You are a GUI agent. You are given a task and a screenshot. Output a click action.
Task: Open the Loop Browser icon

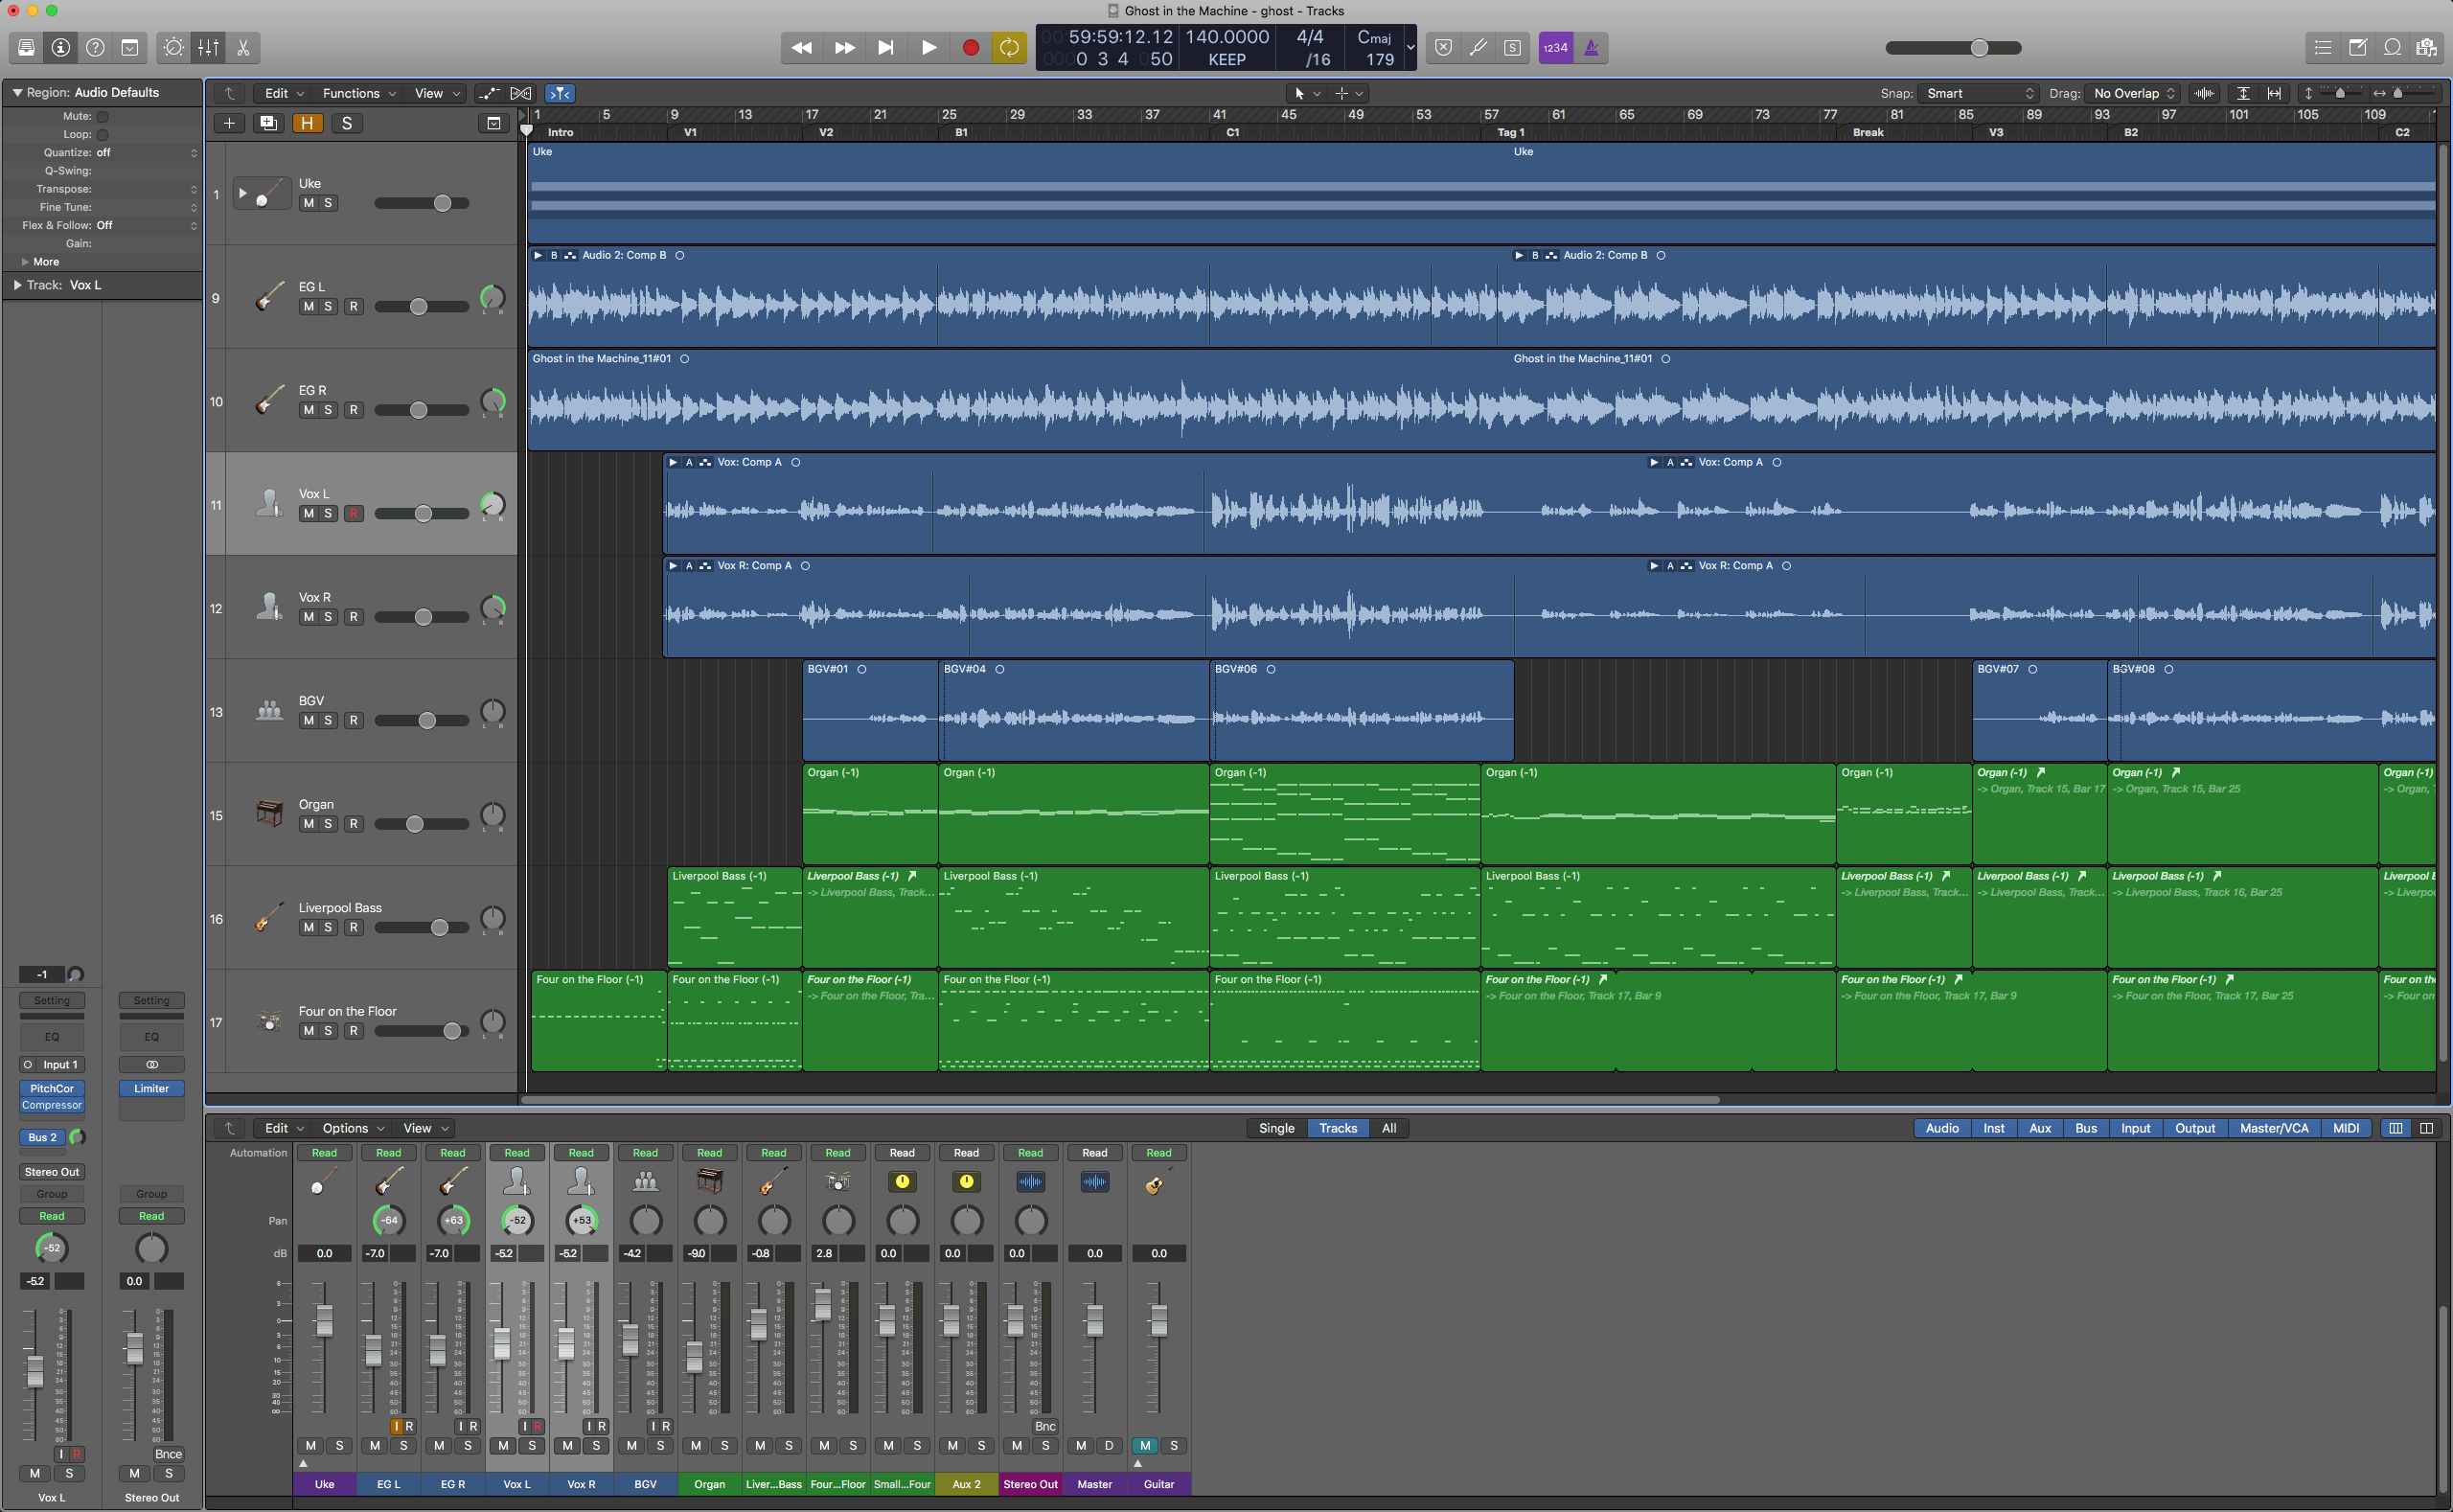[2392, 47]
